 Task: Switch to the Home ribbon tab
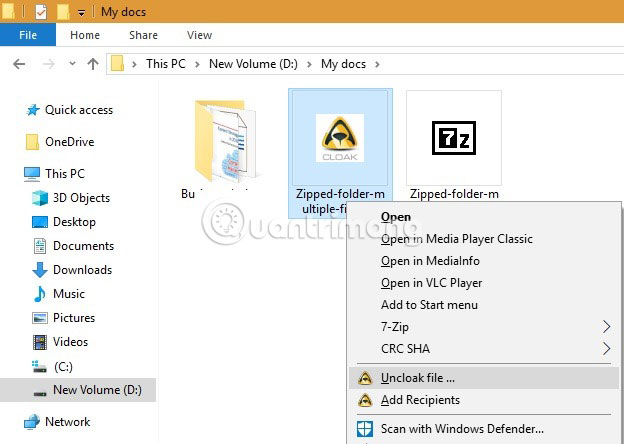(85, 35)
